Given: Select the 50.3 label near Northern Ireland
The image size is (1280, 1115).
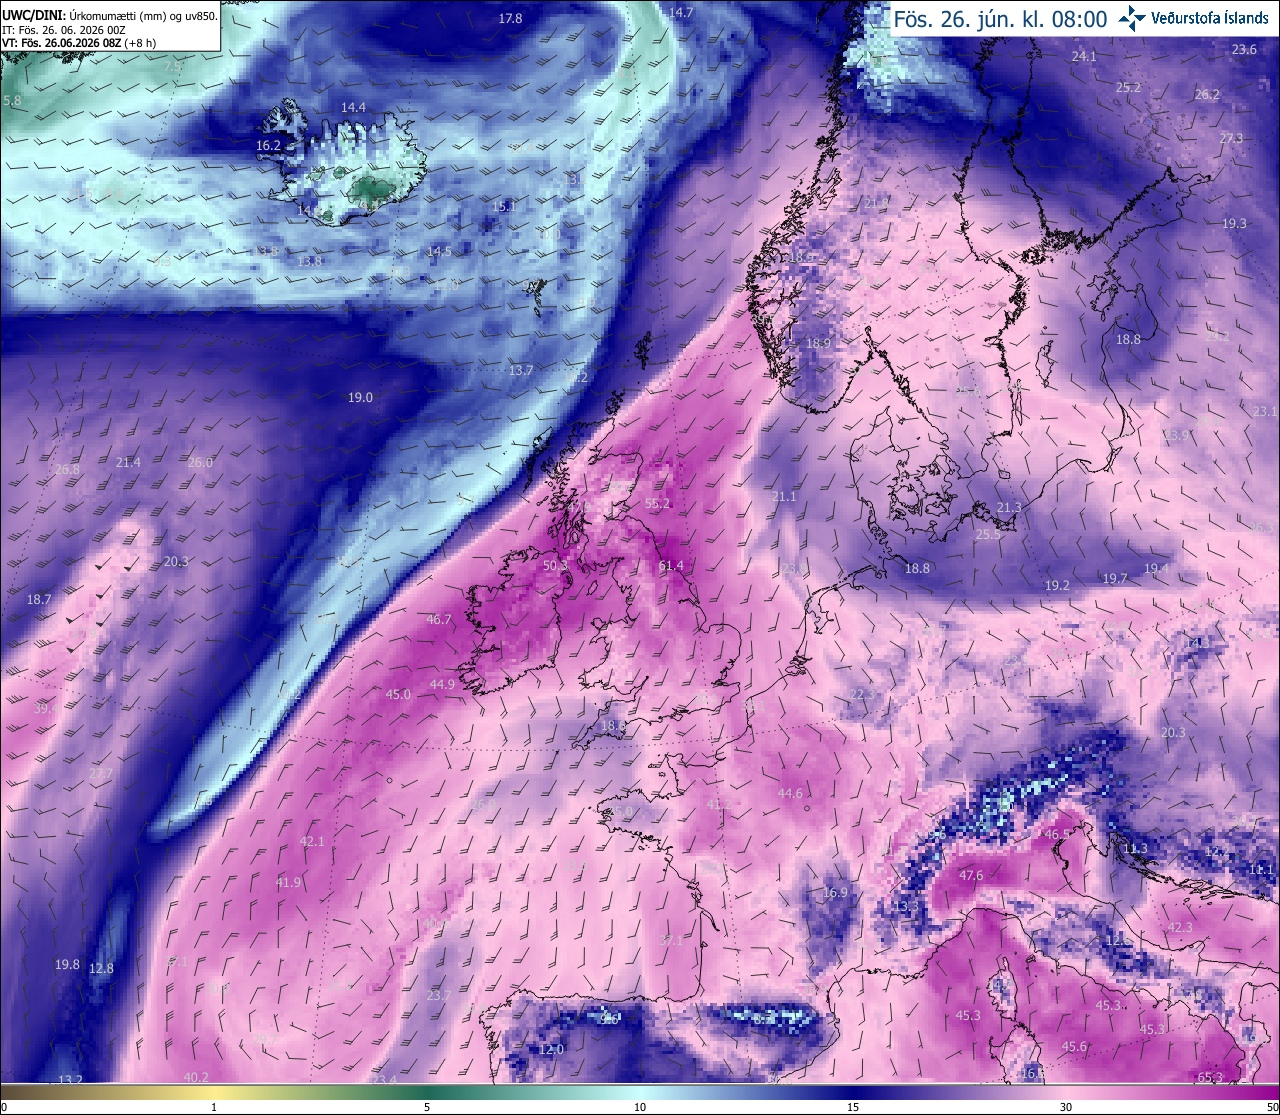Looking at the screenshot, I should coord(555,566).
